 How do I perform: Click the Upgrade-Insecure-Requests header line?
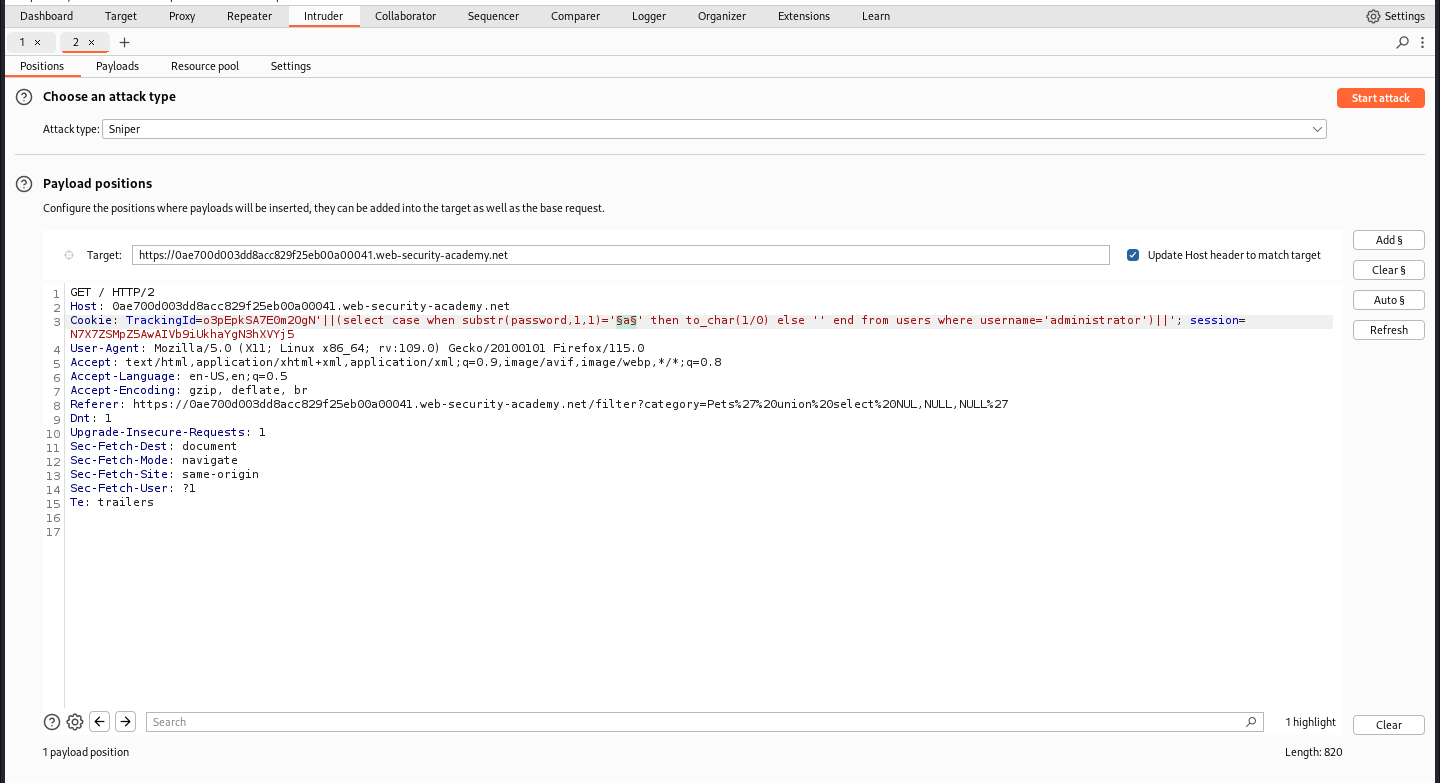pos(168,432)
